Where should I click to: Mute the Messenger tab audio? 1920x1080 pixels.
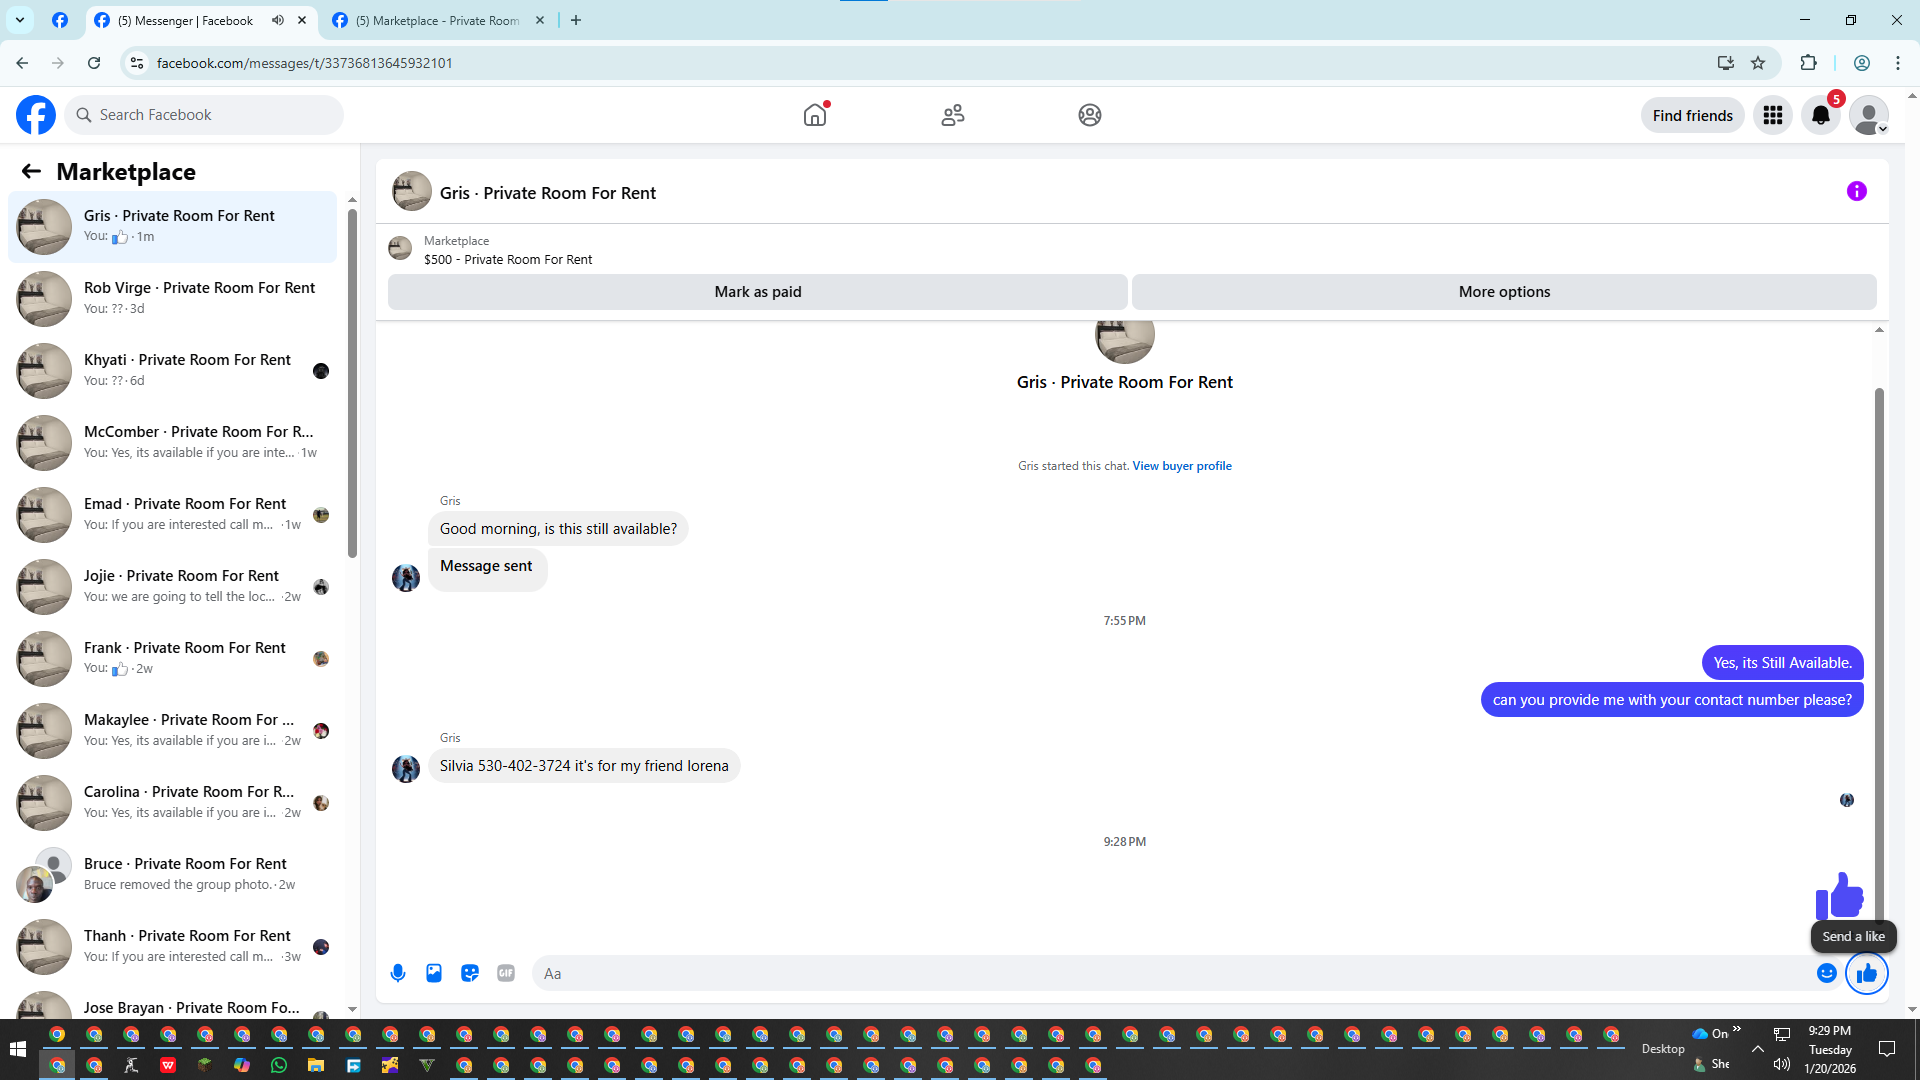pyautogui.click(x=278, y=20)
